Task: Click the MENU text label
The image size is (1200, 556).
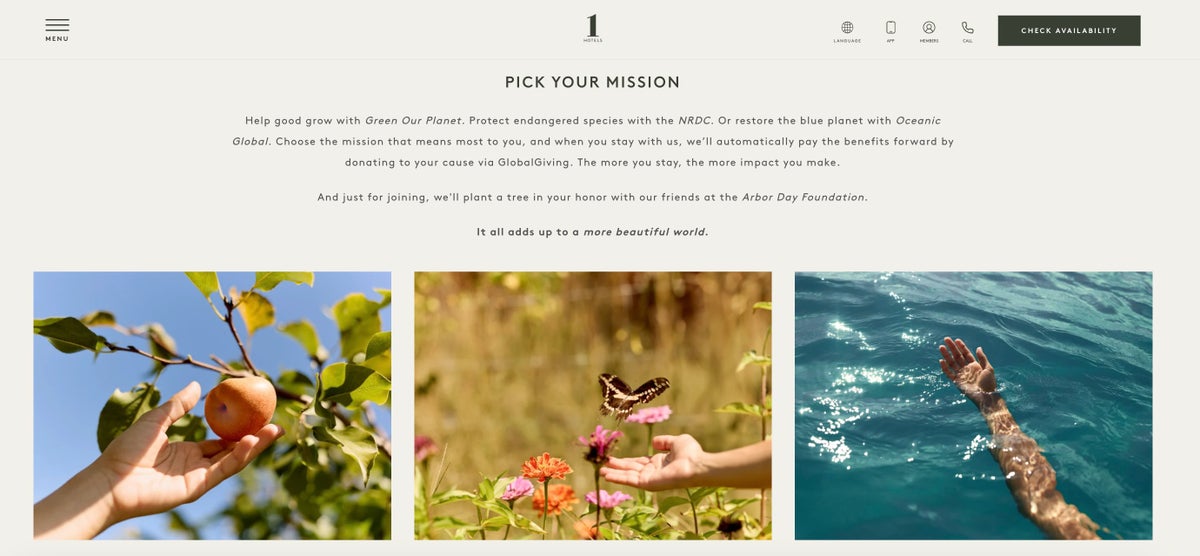Action: click(x=57, y=39)
